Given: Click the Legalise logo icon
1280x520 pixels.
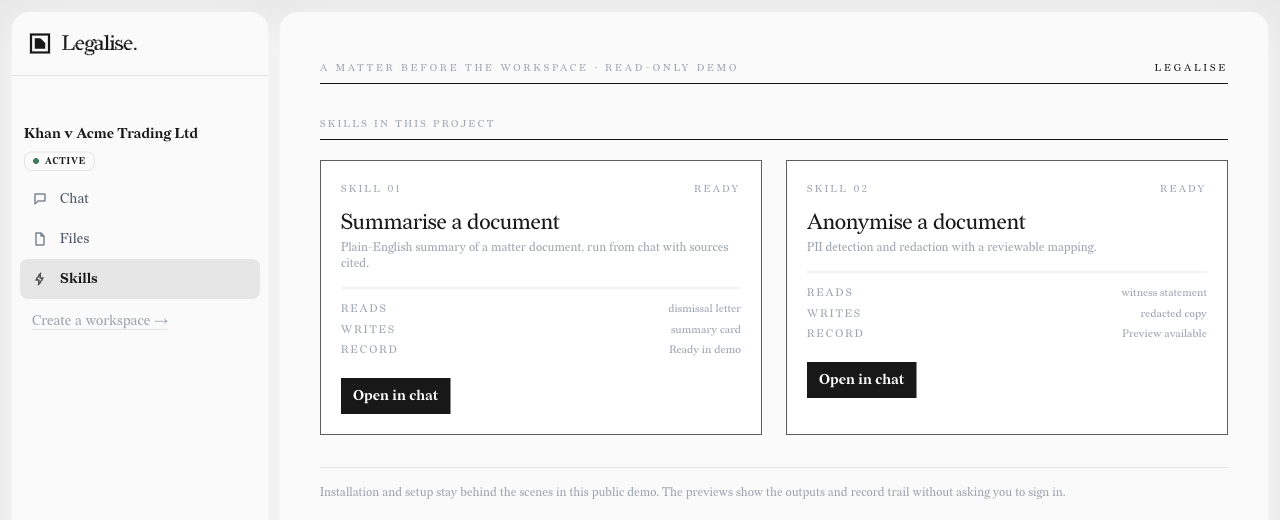Looking at the screenshot, I should (40, 43).
